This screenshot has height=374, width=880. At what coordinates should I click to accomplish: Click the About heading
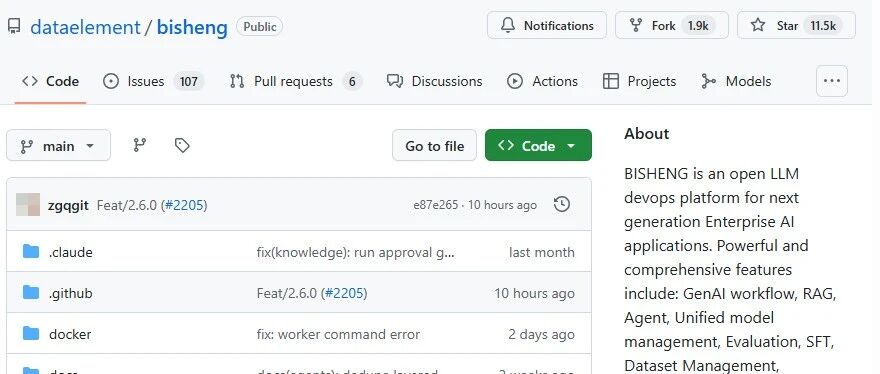point(647,133)
